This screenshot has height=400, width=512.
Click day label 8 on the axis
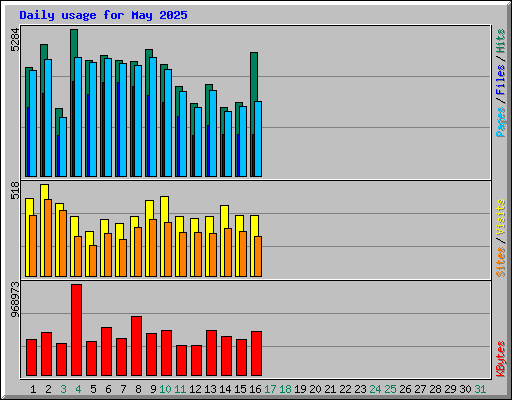pos(138,389)
